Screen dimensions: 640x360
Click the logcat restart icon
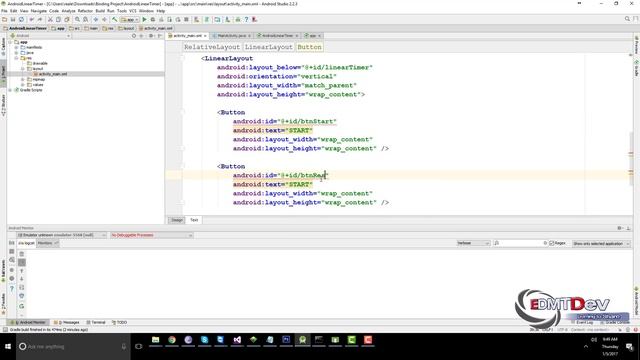(x=22, y=306)
